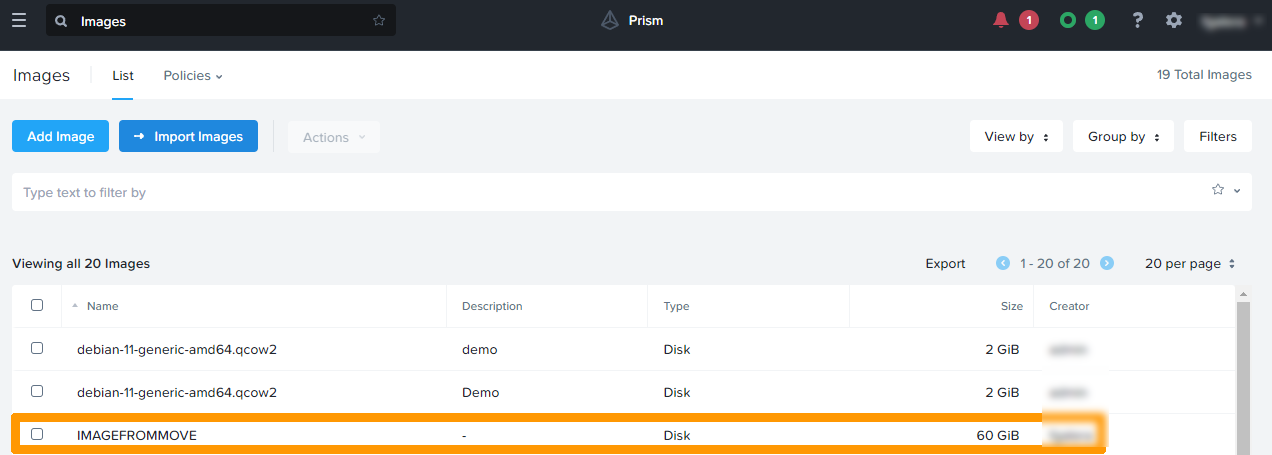This screenshot has width=1272, height=455.
Task: Switch to the List tab
Action: [x=123, y=76]
